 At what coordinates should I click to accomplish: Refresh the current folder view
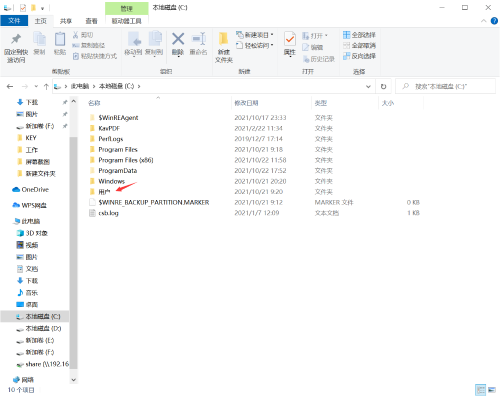[x=383, y=87]
